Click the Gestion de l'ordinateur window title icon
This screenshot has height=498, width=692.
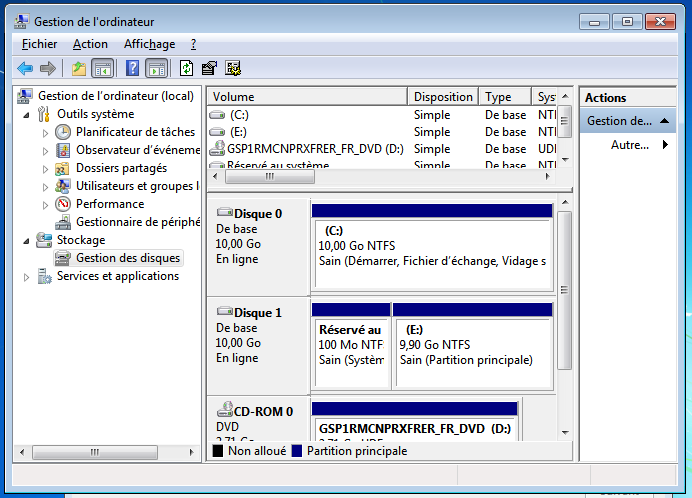(x=21, y=21)
